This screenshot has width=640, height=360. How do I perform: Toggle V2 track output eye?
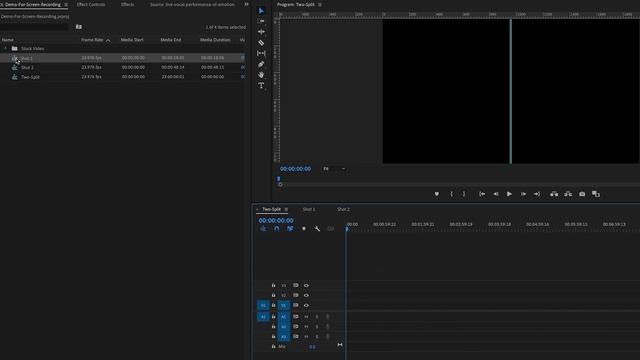click(306, 295)
